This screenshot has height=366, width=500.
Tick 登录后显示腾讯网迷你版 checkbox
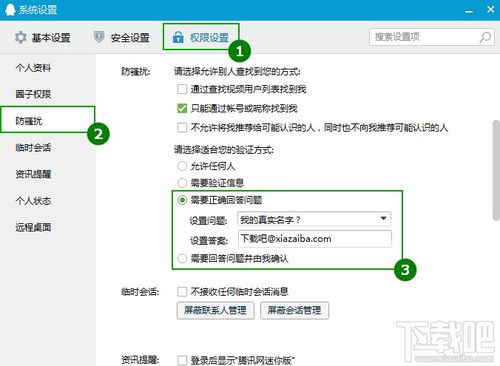click(x=182, y=360)
